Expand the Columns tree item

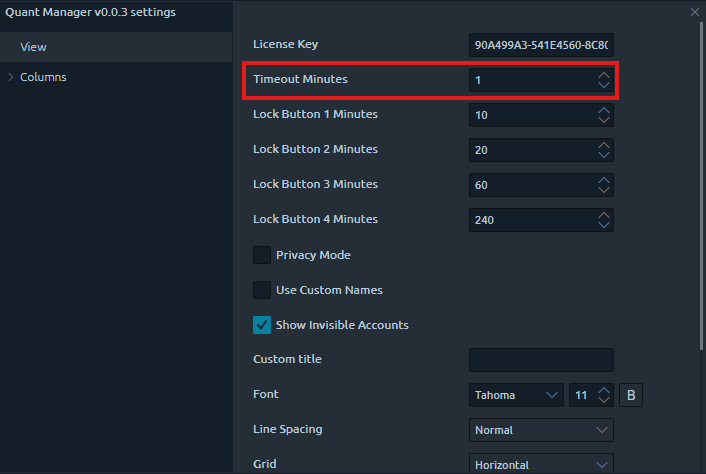coord(11,77)
